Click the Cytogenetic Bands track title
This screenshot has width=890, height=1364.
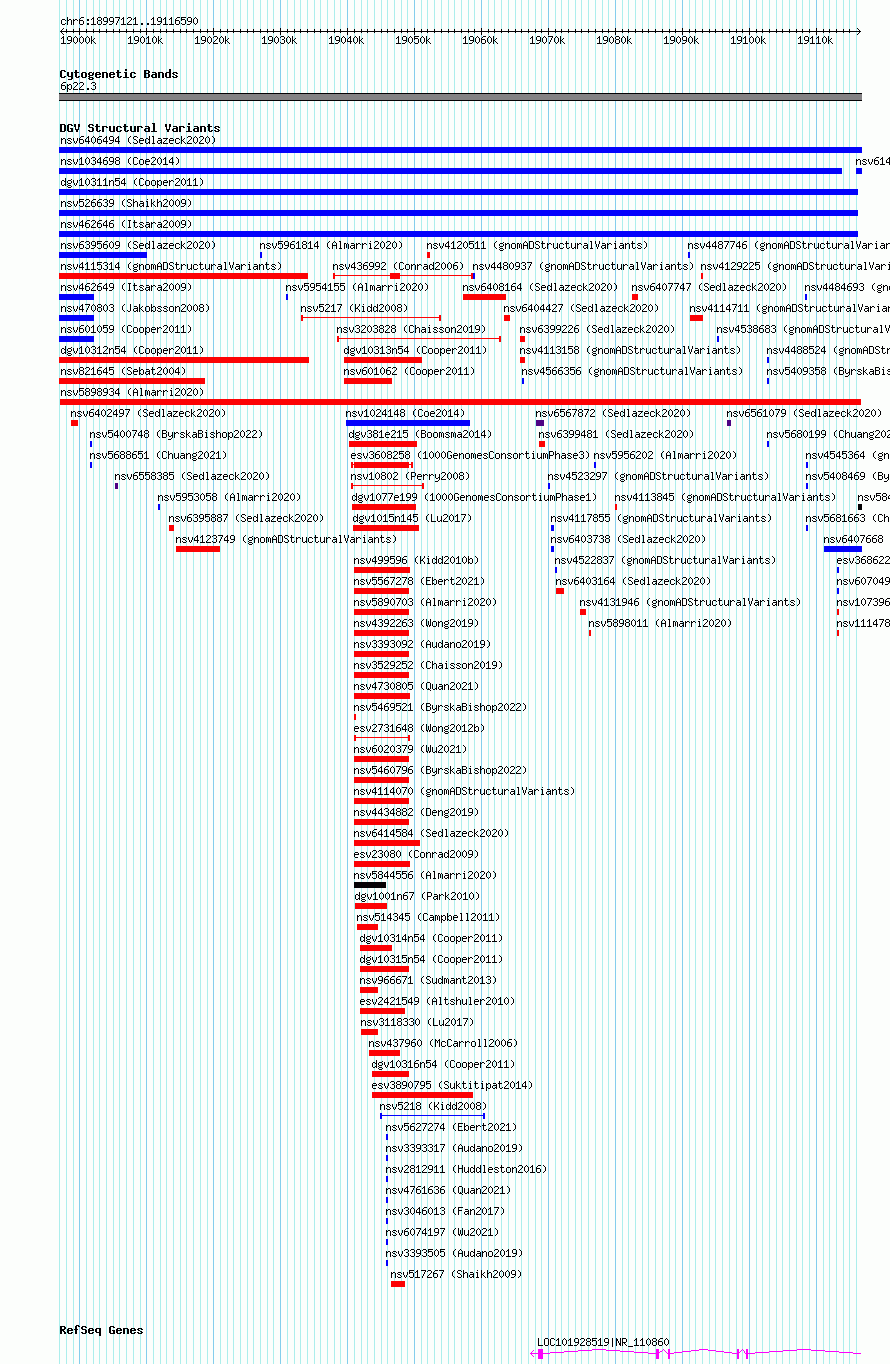click(x=119, y=74)
